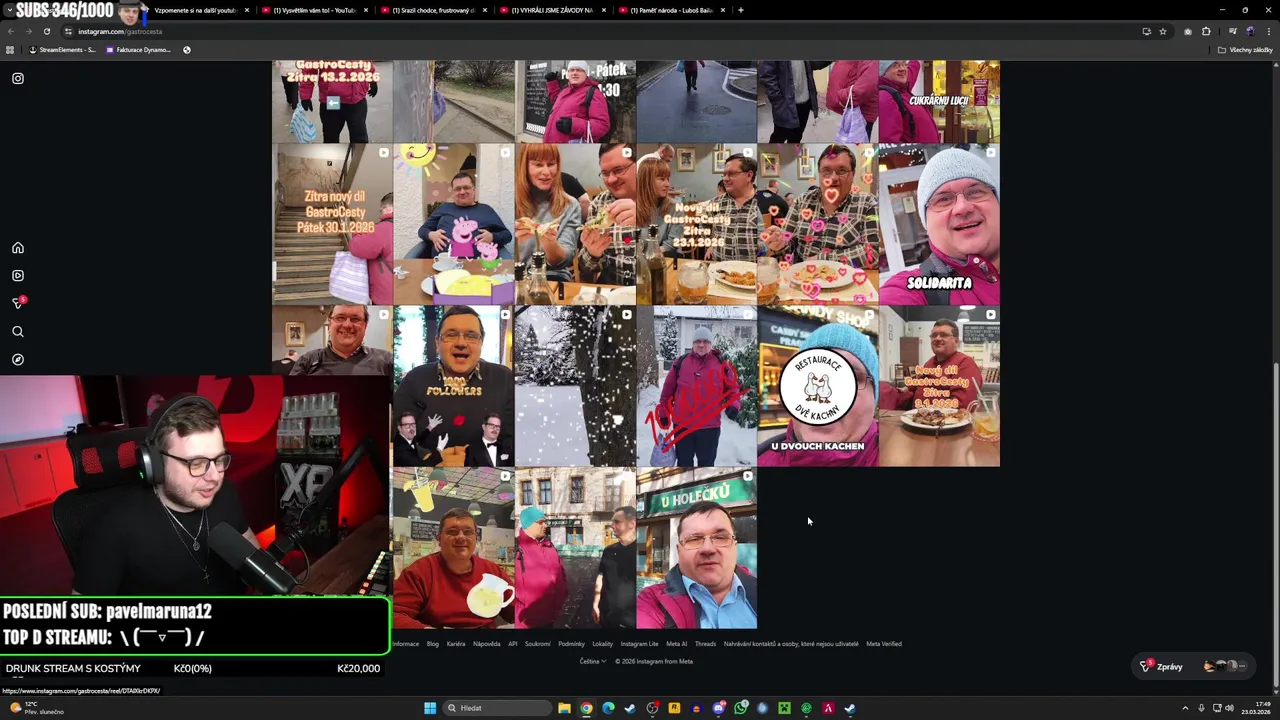The width and height of the screenshot is (1280, 720).
Task: Open Reels from the Instagram sidebar
Action: (18, 276)
